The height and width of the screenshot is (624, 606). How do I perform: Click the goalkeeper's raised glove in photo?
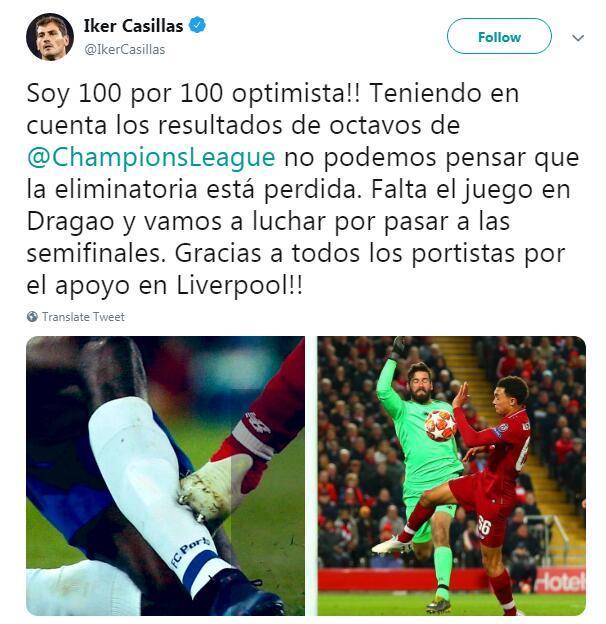[399, 347]
